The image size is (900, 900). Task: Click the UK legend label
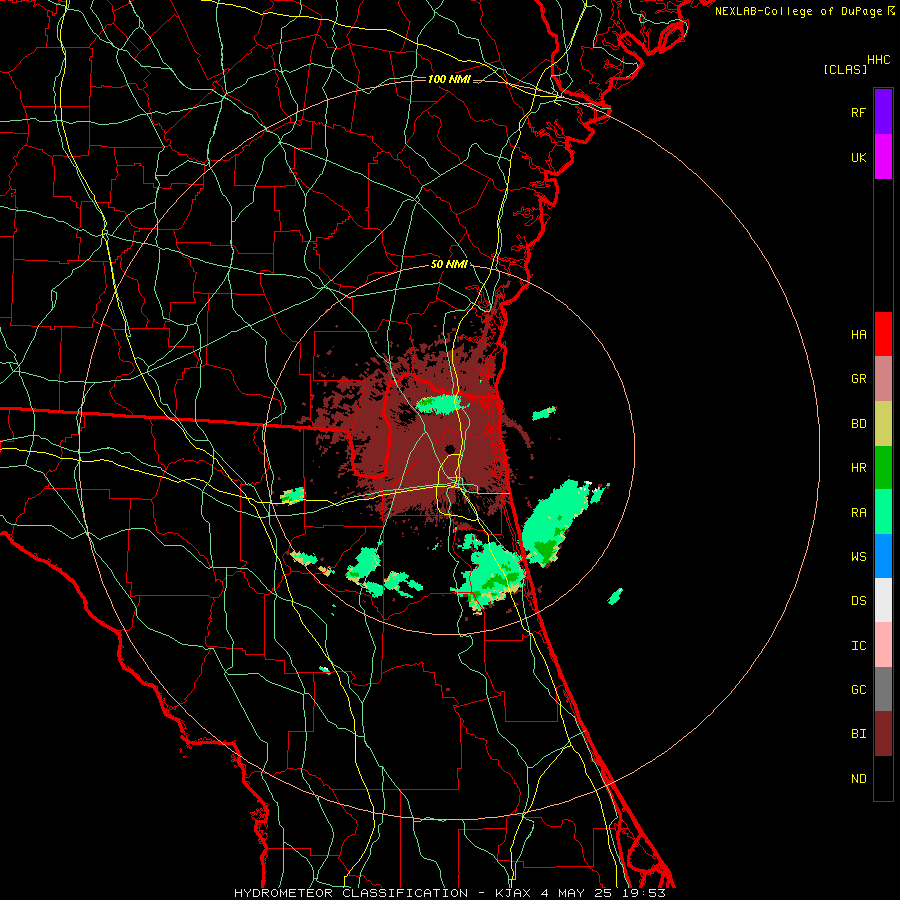tap(858, 157)
